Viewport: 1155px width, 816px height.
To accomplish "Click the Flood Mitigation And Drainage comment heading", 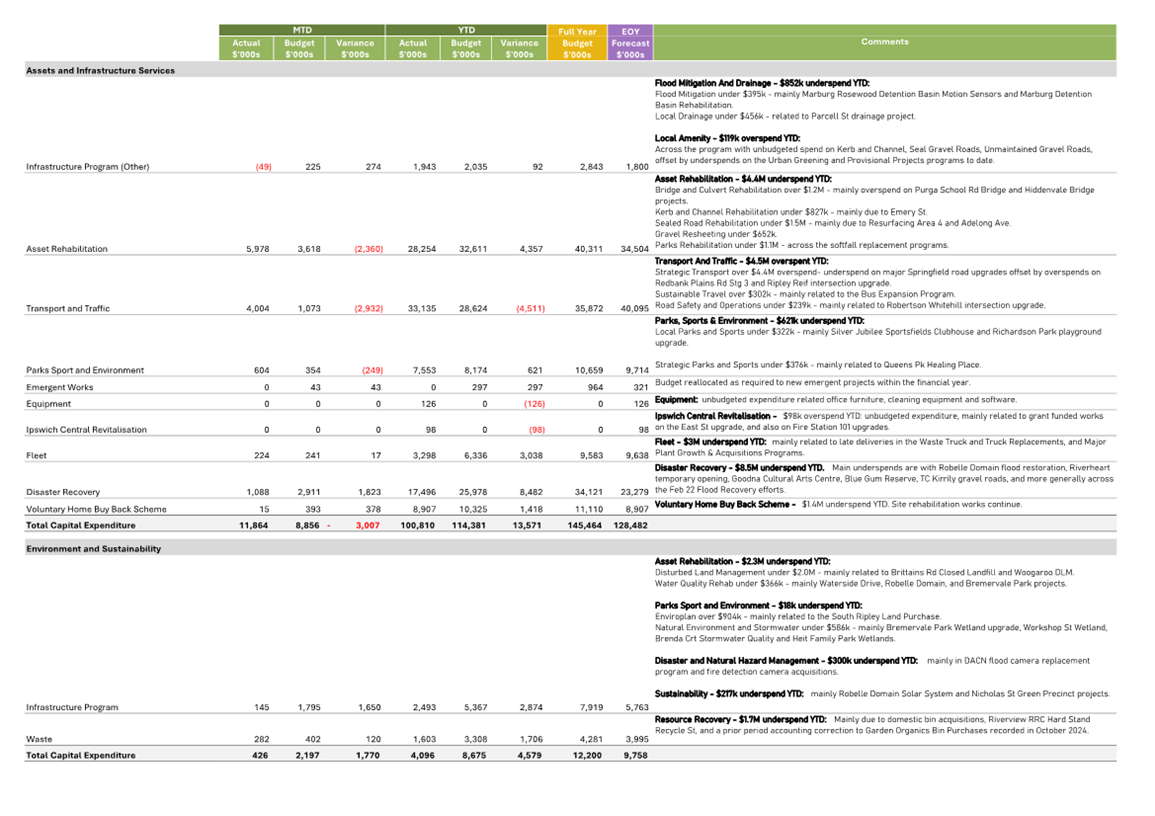I will tap(761, 83).
